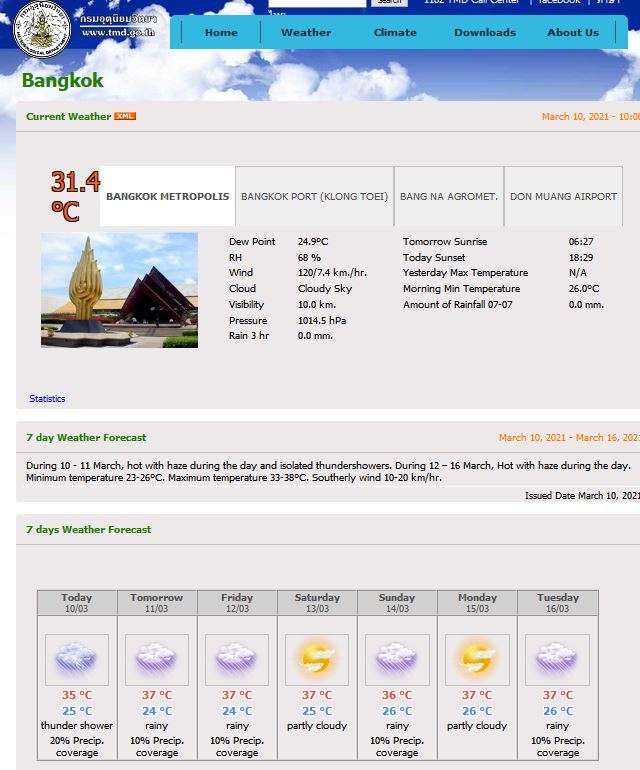Image resolution: width=640 pixels, height=770 pixels.
Task: Click the Today 10/03 column header
Action: pyautogui.click(x=77, y=603)
